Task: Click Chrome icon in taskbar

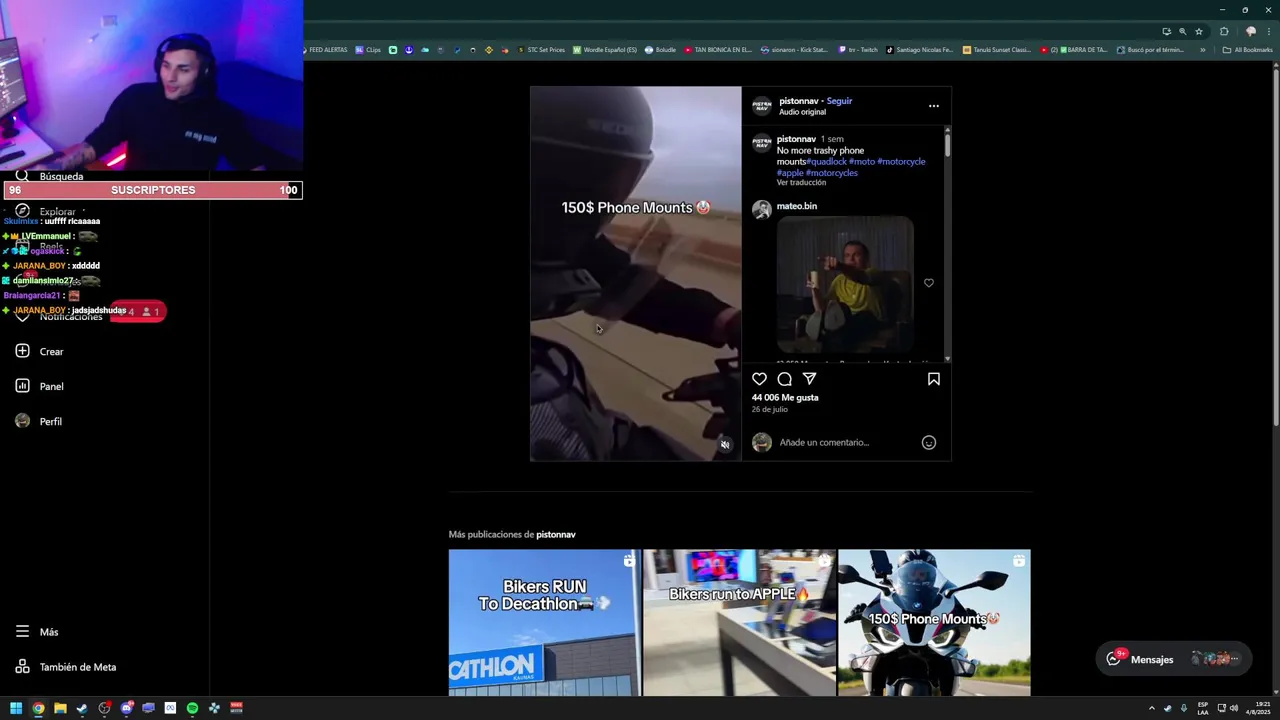Action: pos(38,708)
